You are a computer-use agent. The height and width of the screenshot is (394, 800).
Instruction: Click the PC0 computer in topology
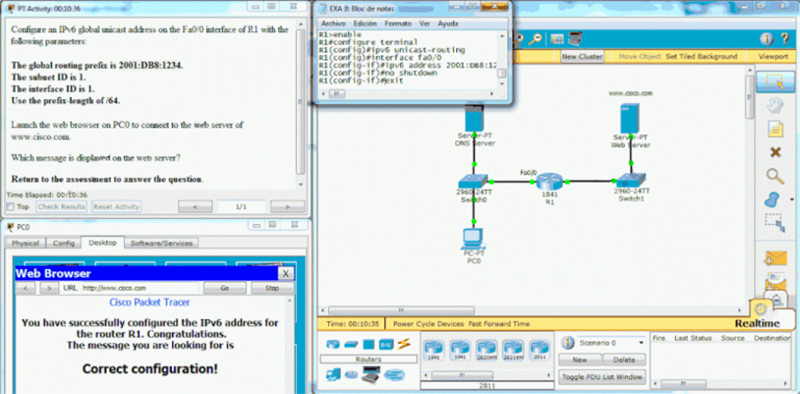[473, 240]
